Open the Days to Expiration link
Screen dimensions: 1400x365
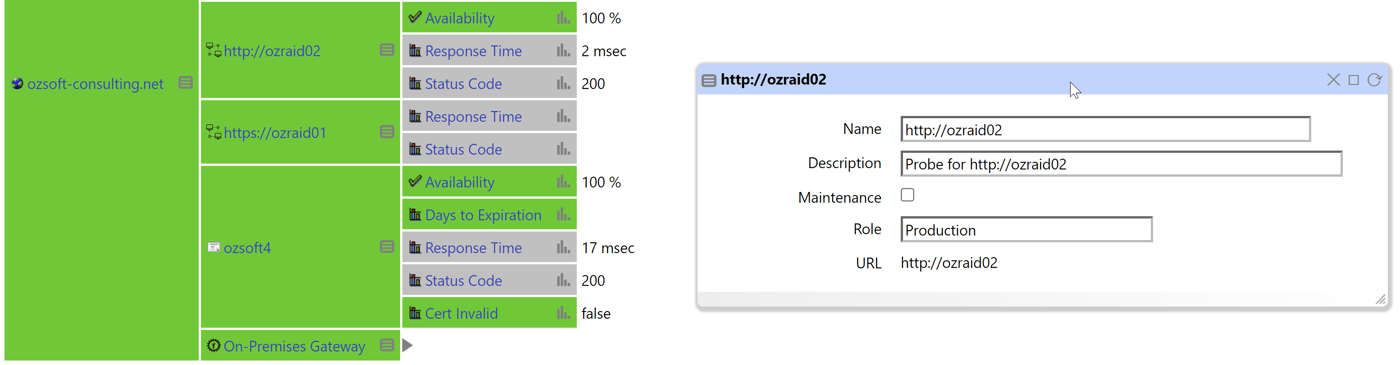click(483, 215)
